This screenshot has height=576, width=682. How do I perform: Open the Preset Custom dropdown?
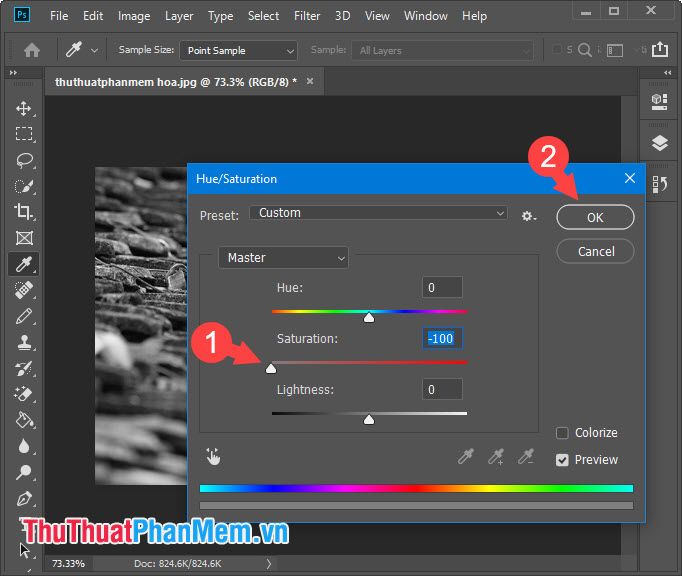tap(378, 213)
